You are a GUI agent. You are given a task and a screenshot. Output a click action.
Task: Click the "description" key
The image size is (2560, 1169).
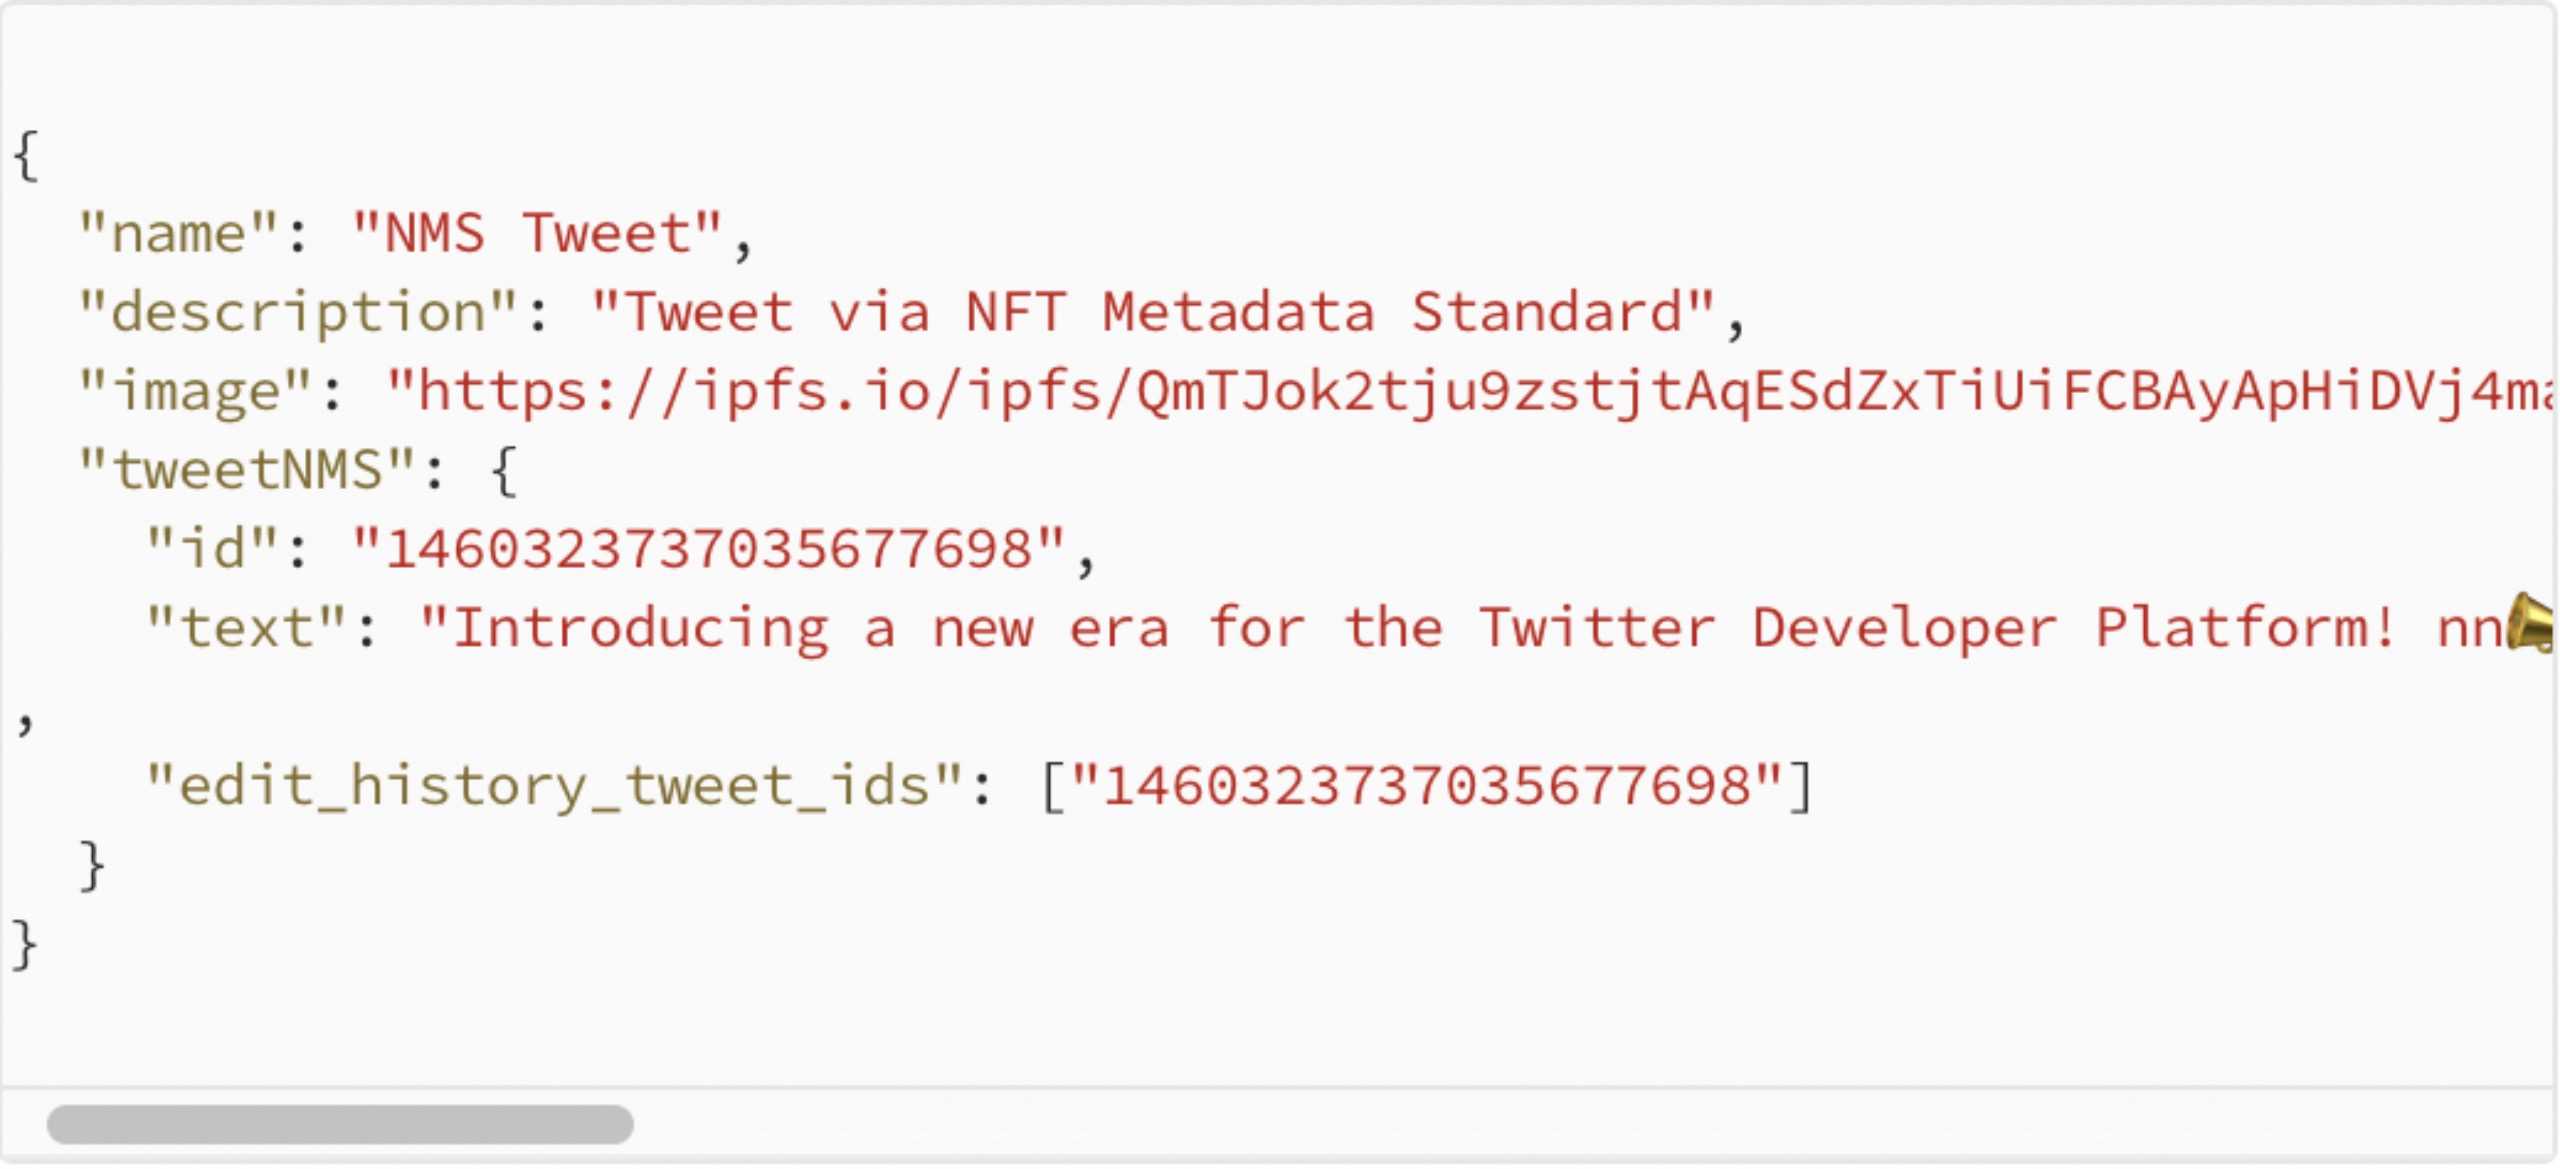coord(298,313)
